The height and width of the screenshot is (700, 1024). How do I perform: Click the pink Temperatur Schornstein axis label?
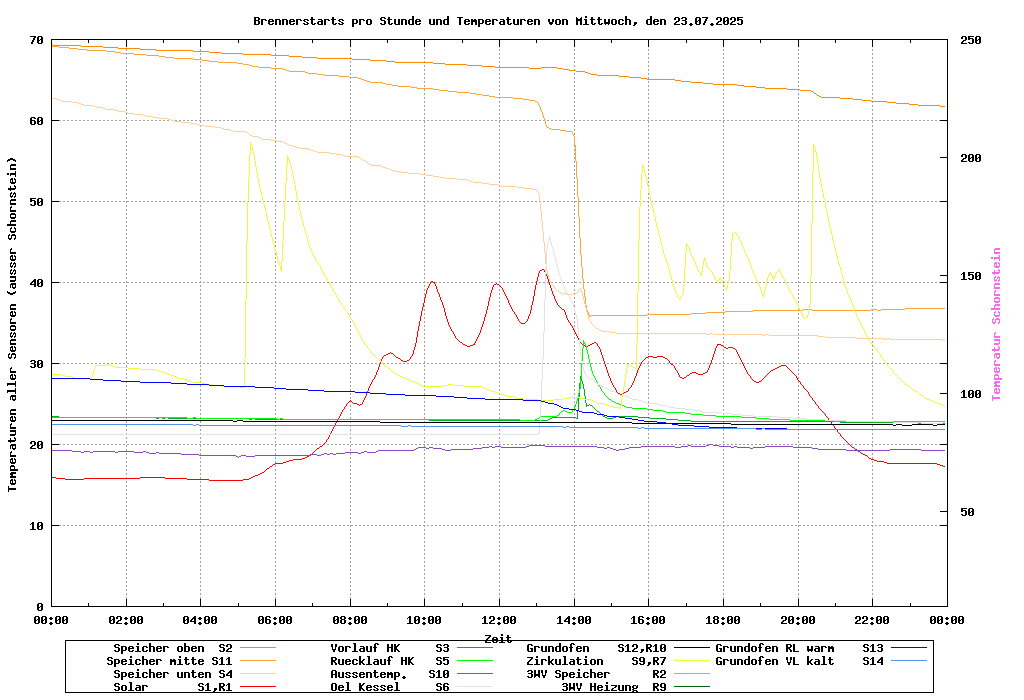[x=996, y=324]
